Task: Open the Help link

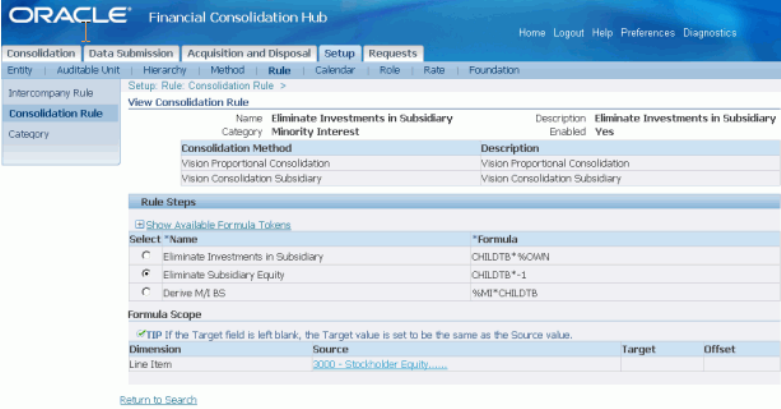Action: [602, 33]
